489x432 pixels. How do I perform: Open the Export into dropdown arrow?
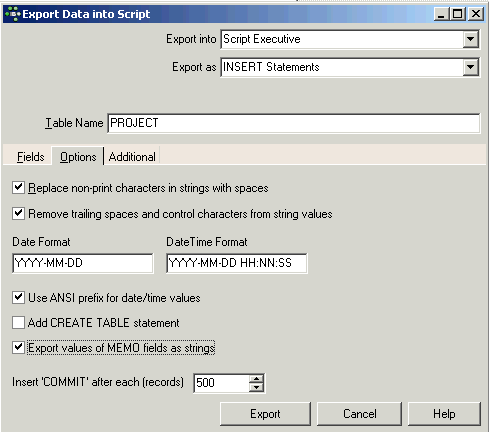(470, 39)
